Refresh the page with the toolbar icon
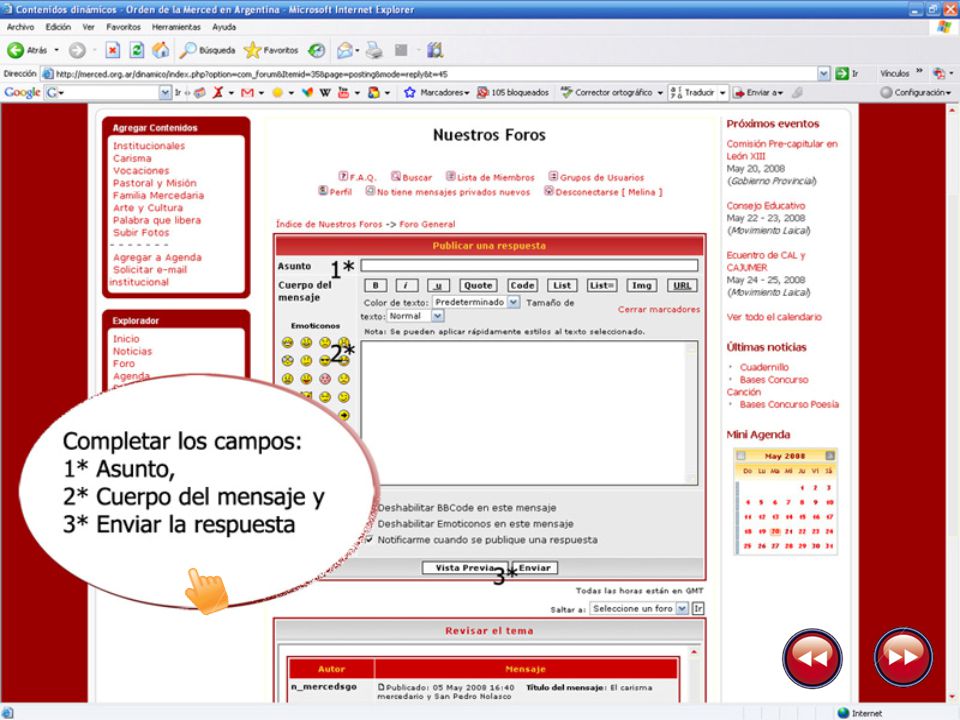 [137, 50]
